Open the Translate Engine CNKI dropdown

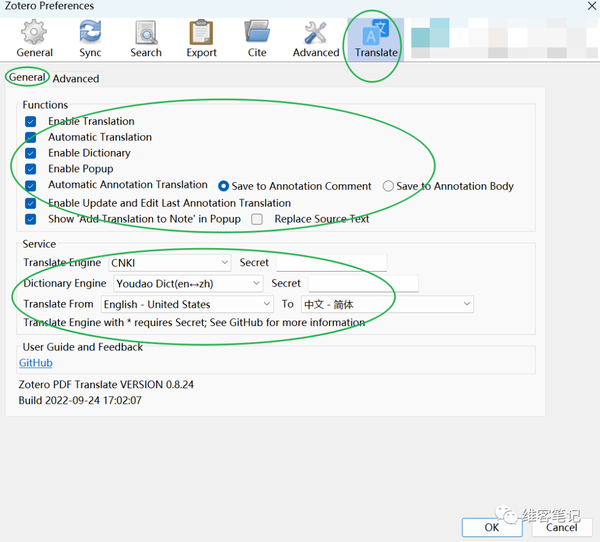point(170,263)
